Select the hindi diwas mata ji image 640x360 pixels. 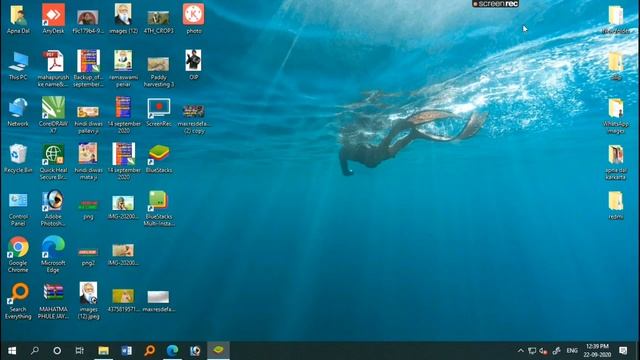pyautogui.click(x=88, y=162)
